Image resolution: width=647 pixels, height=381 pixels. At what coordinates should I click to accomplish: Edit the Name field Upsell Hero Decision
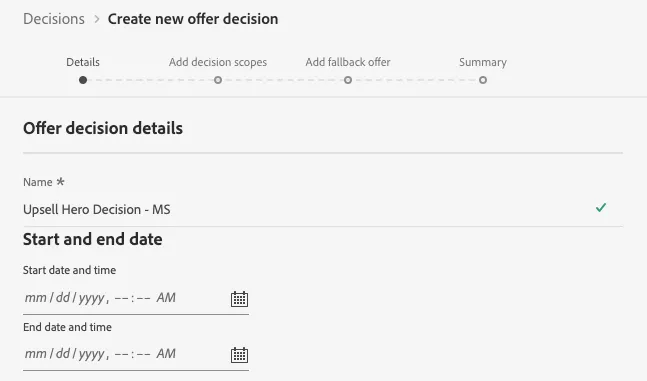323,209
